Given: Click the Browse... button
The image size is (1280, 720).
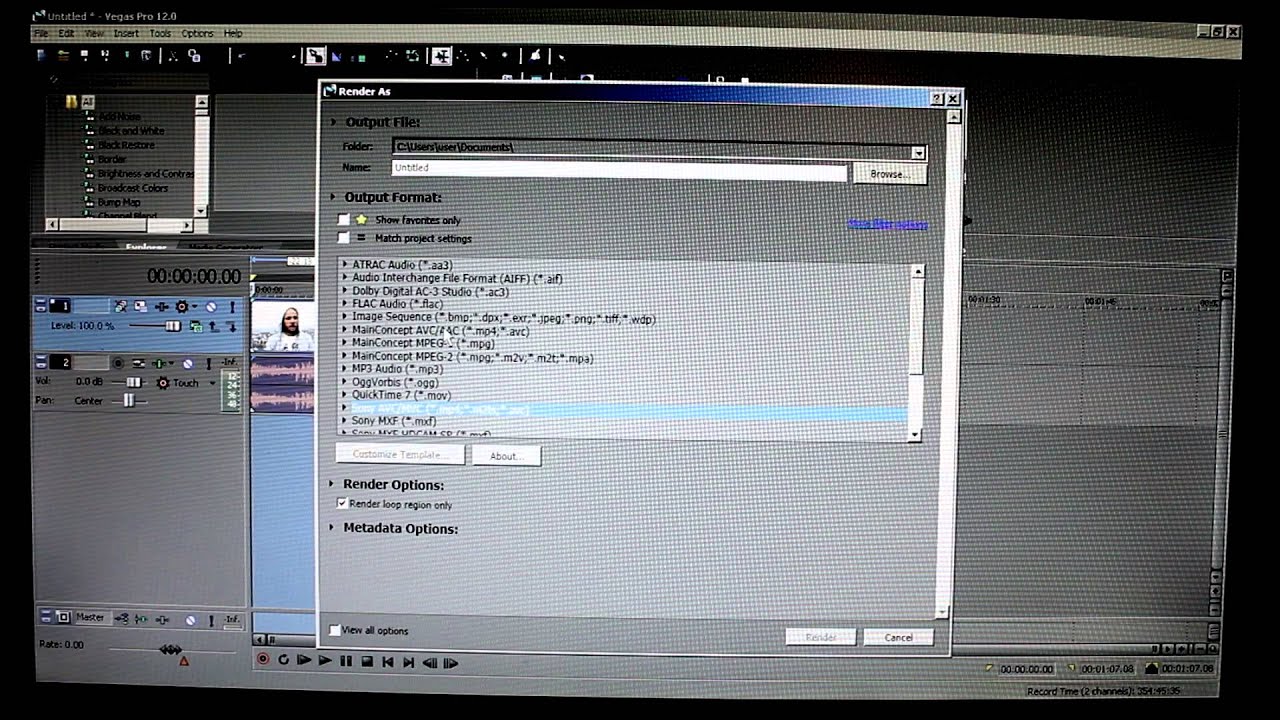Looking at the screenshot, I should click(888, 174).
